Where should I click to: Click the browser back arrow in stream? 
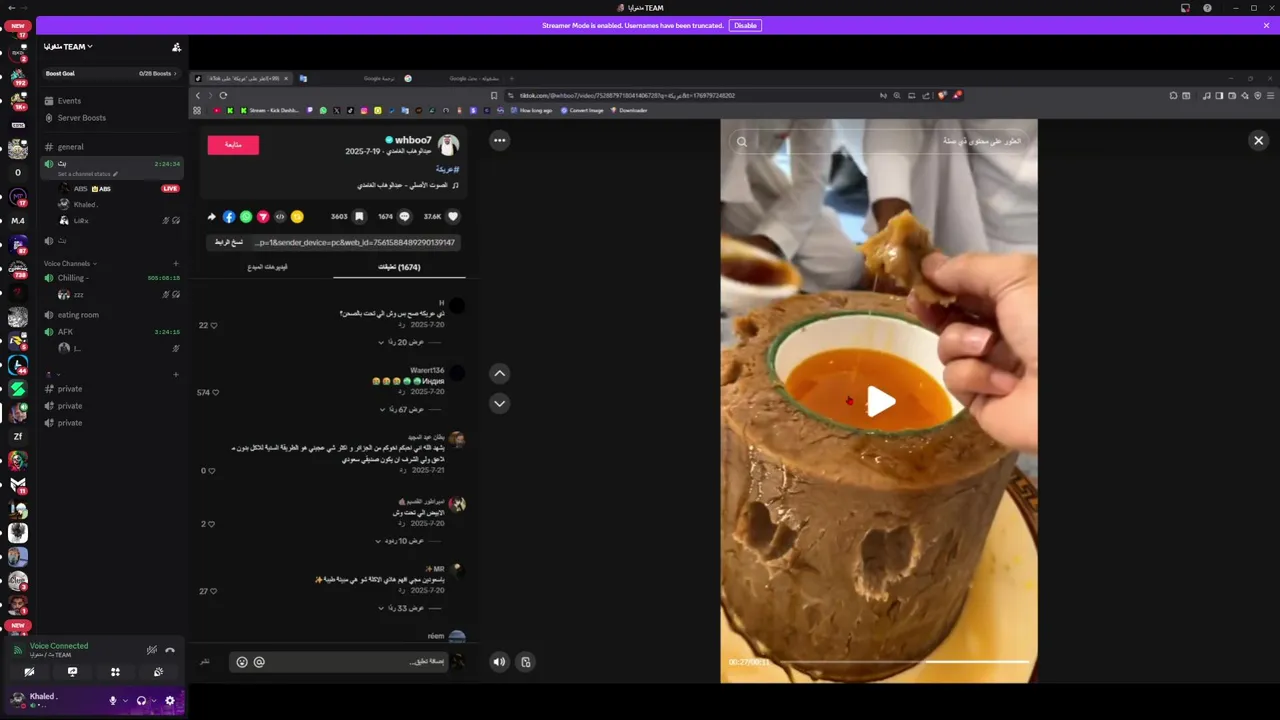[198, 95]
